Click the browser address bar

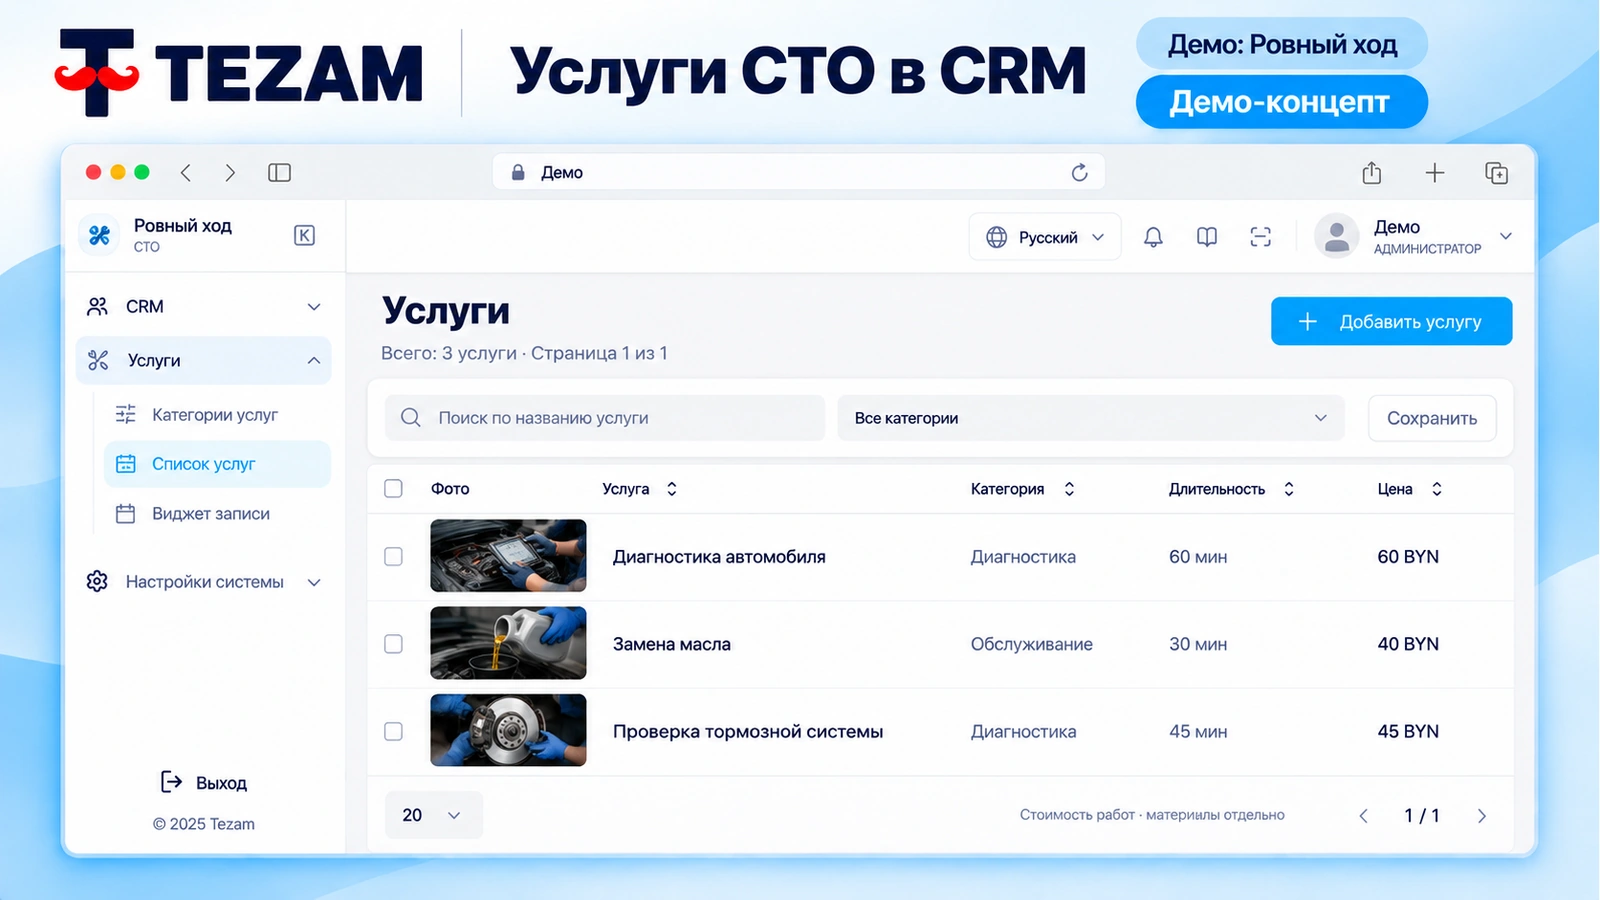(798, 172)
